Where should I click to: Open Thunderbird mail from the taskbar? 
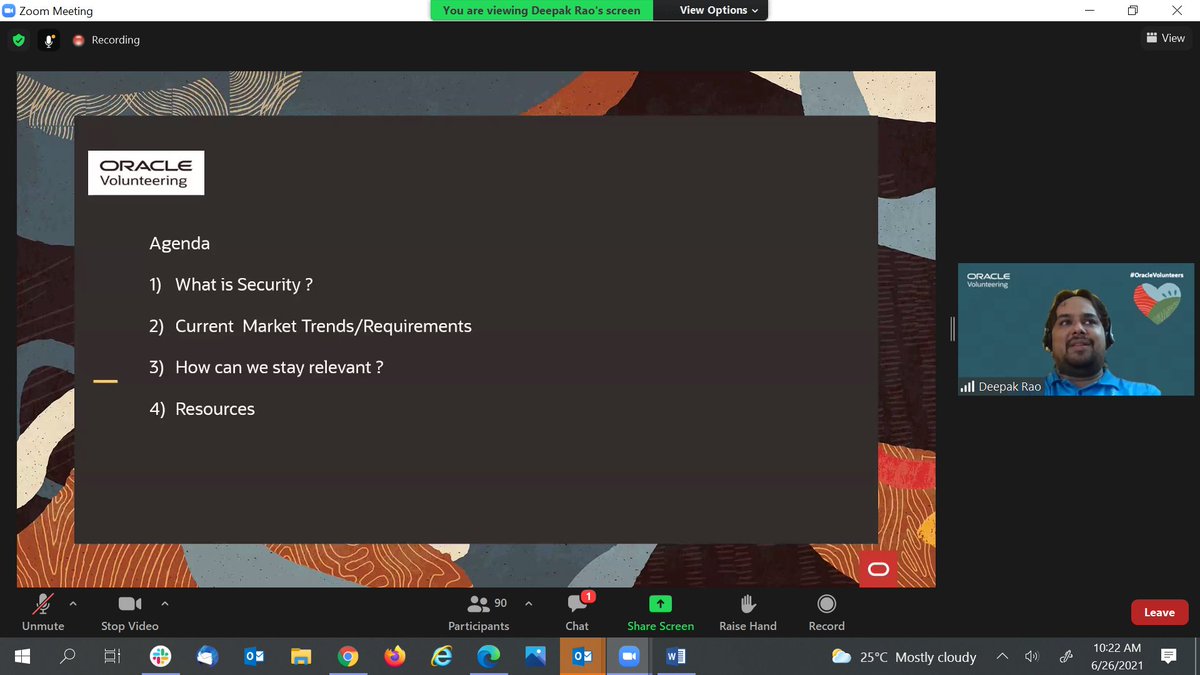[207, 657]
